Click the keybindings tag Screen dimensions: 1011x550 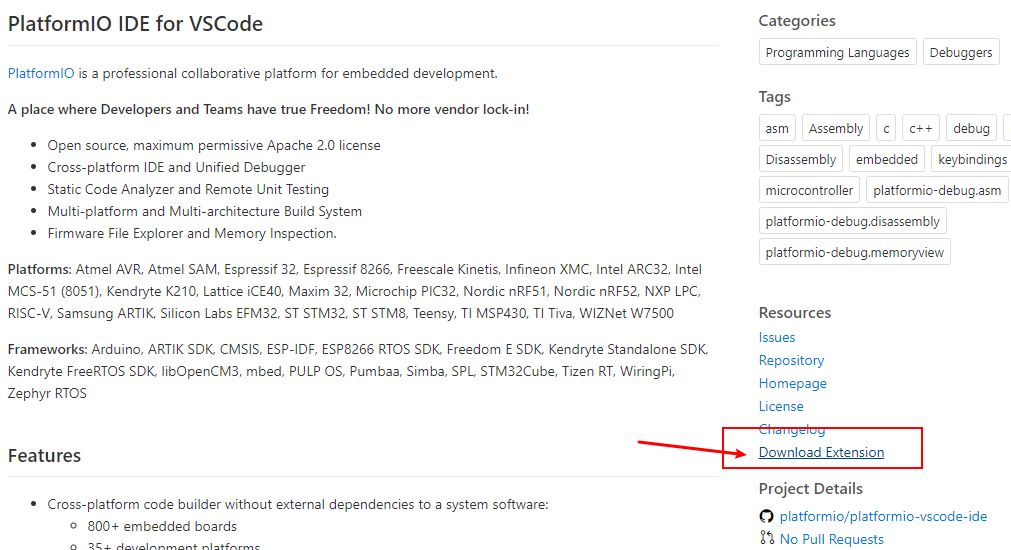point(971,159)
